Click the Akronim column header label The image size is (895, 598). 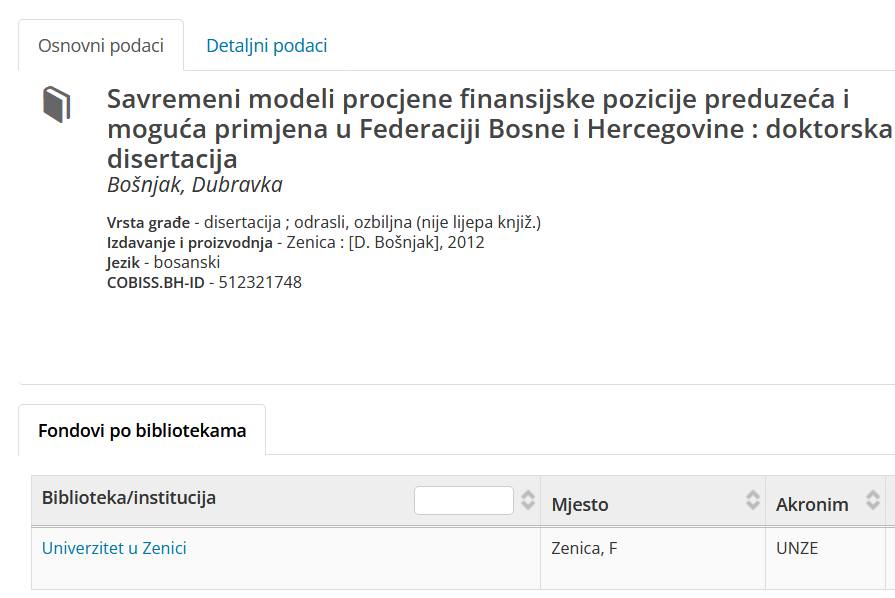812,504
